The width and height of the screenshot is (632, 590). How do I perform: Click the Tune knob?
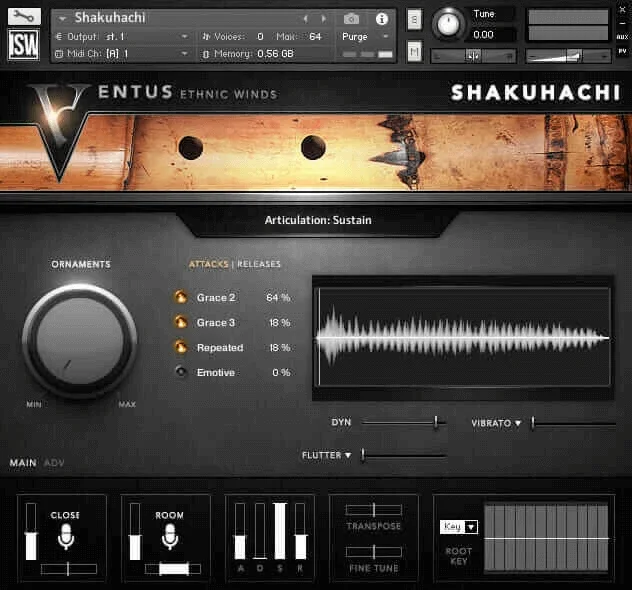click(448, 24)
